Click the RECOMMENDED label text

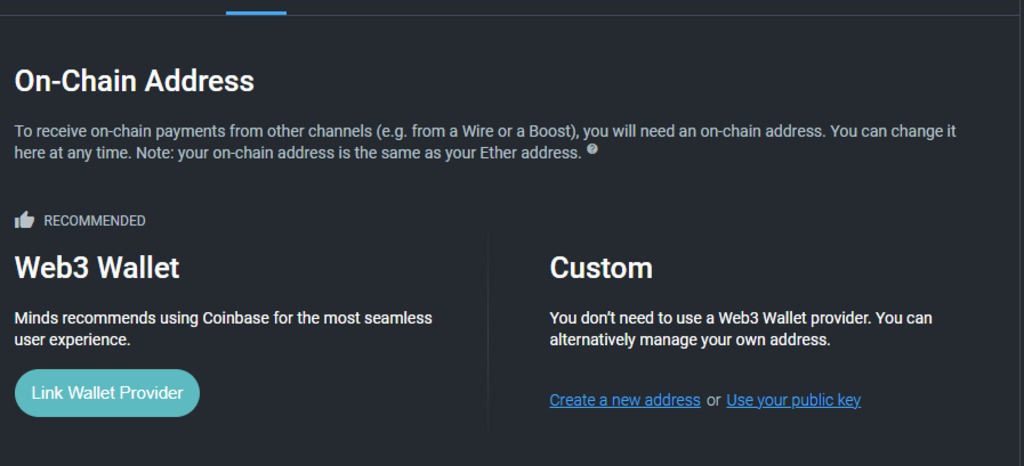click(x=94, y=221)
